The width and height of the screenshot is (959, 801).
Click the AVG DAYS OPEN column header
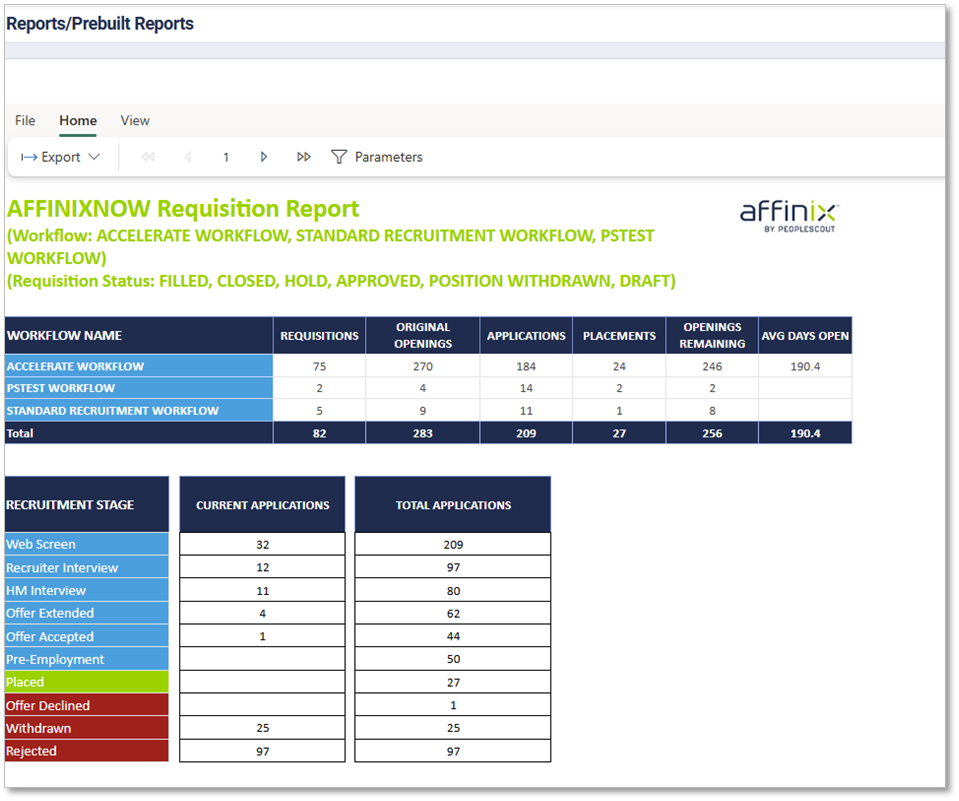(x=805, y=336)
